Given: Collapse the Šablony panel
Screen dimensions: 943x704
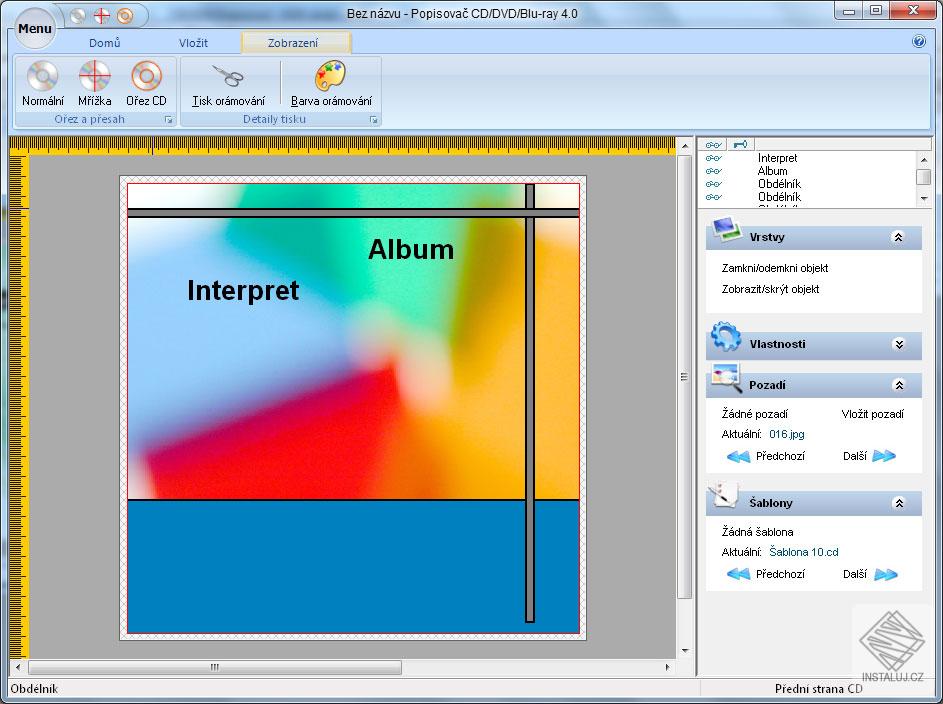Looking at the screenshot, I should pos(898,504).
